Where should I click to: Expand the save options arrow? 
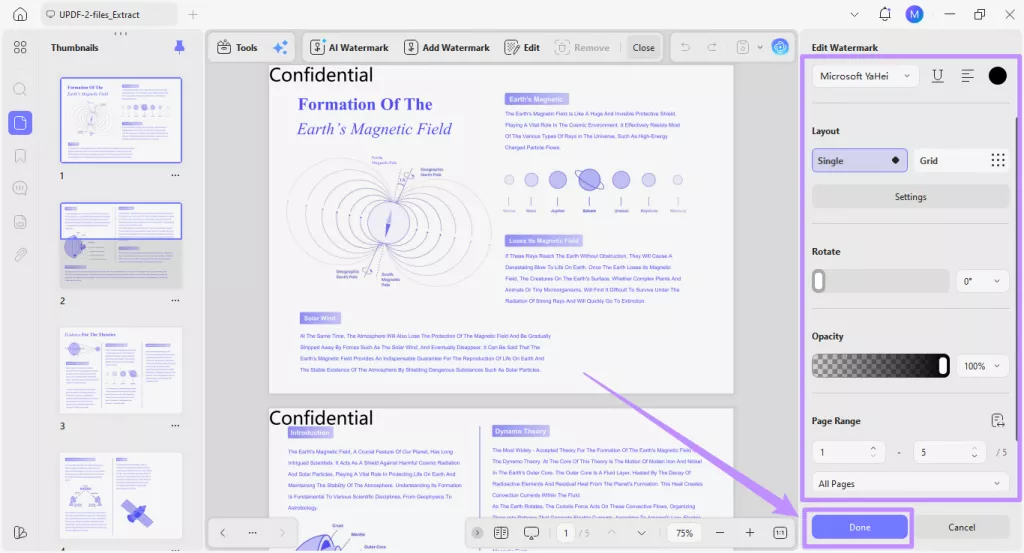(760, 47)
